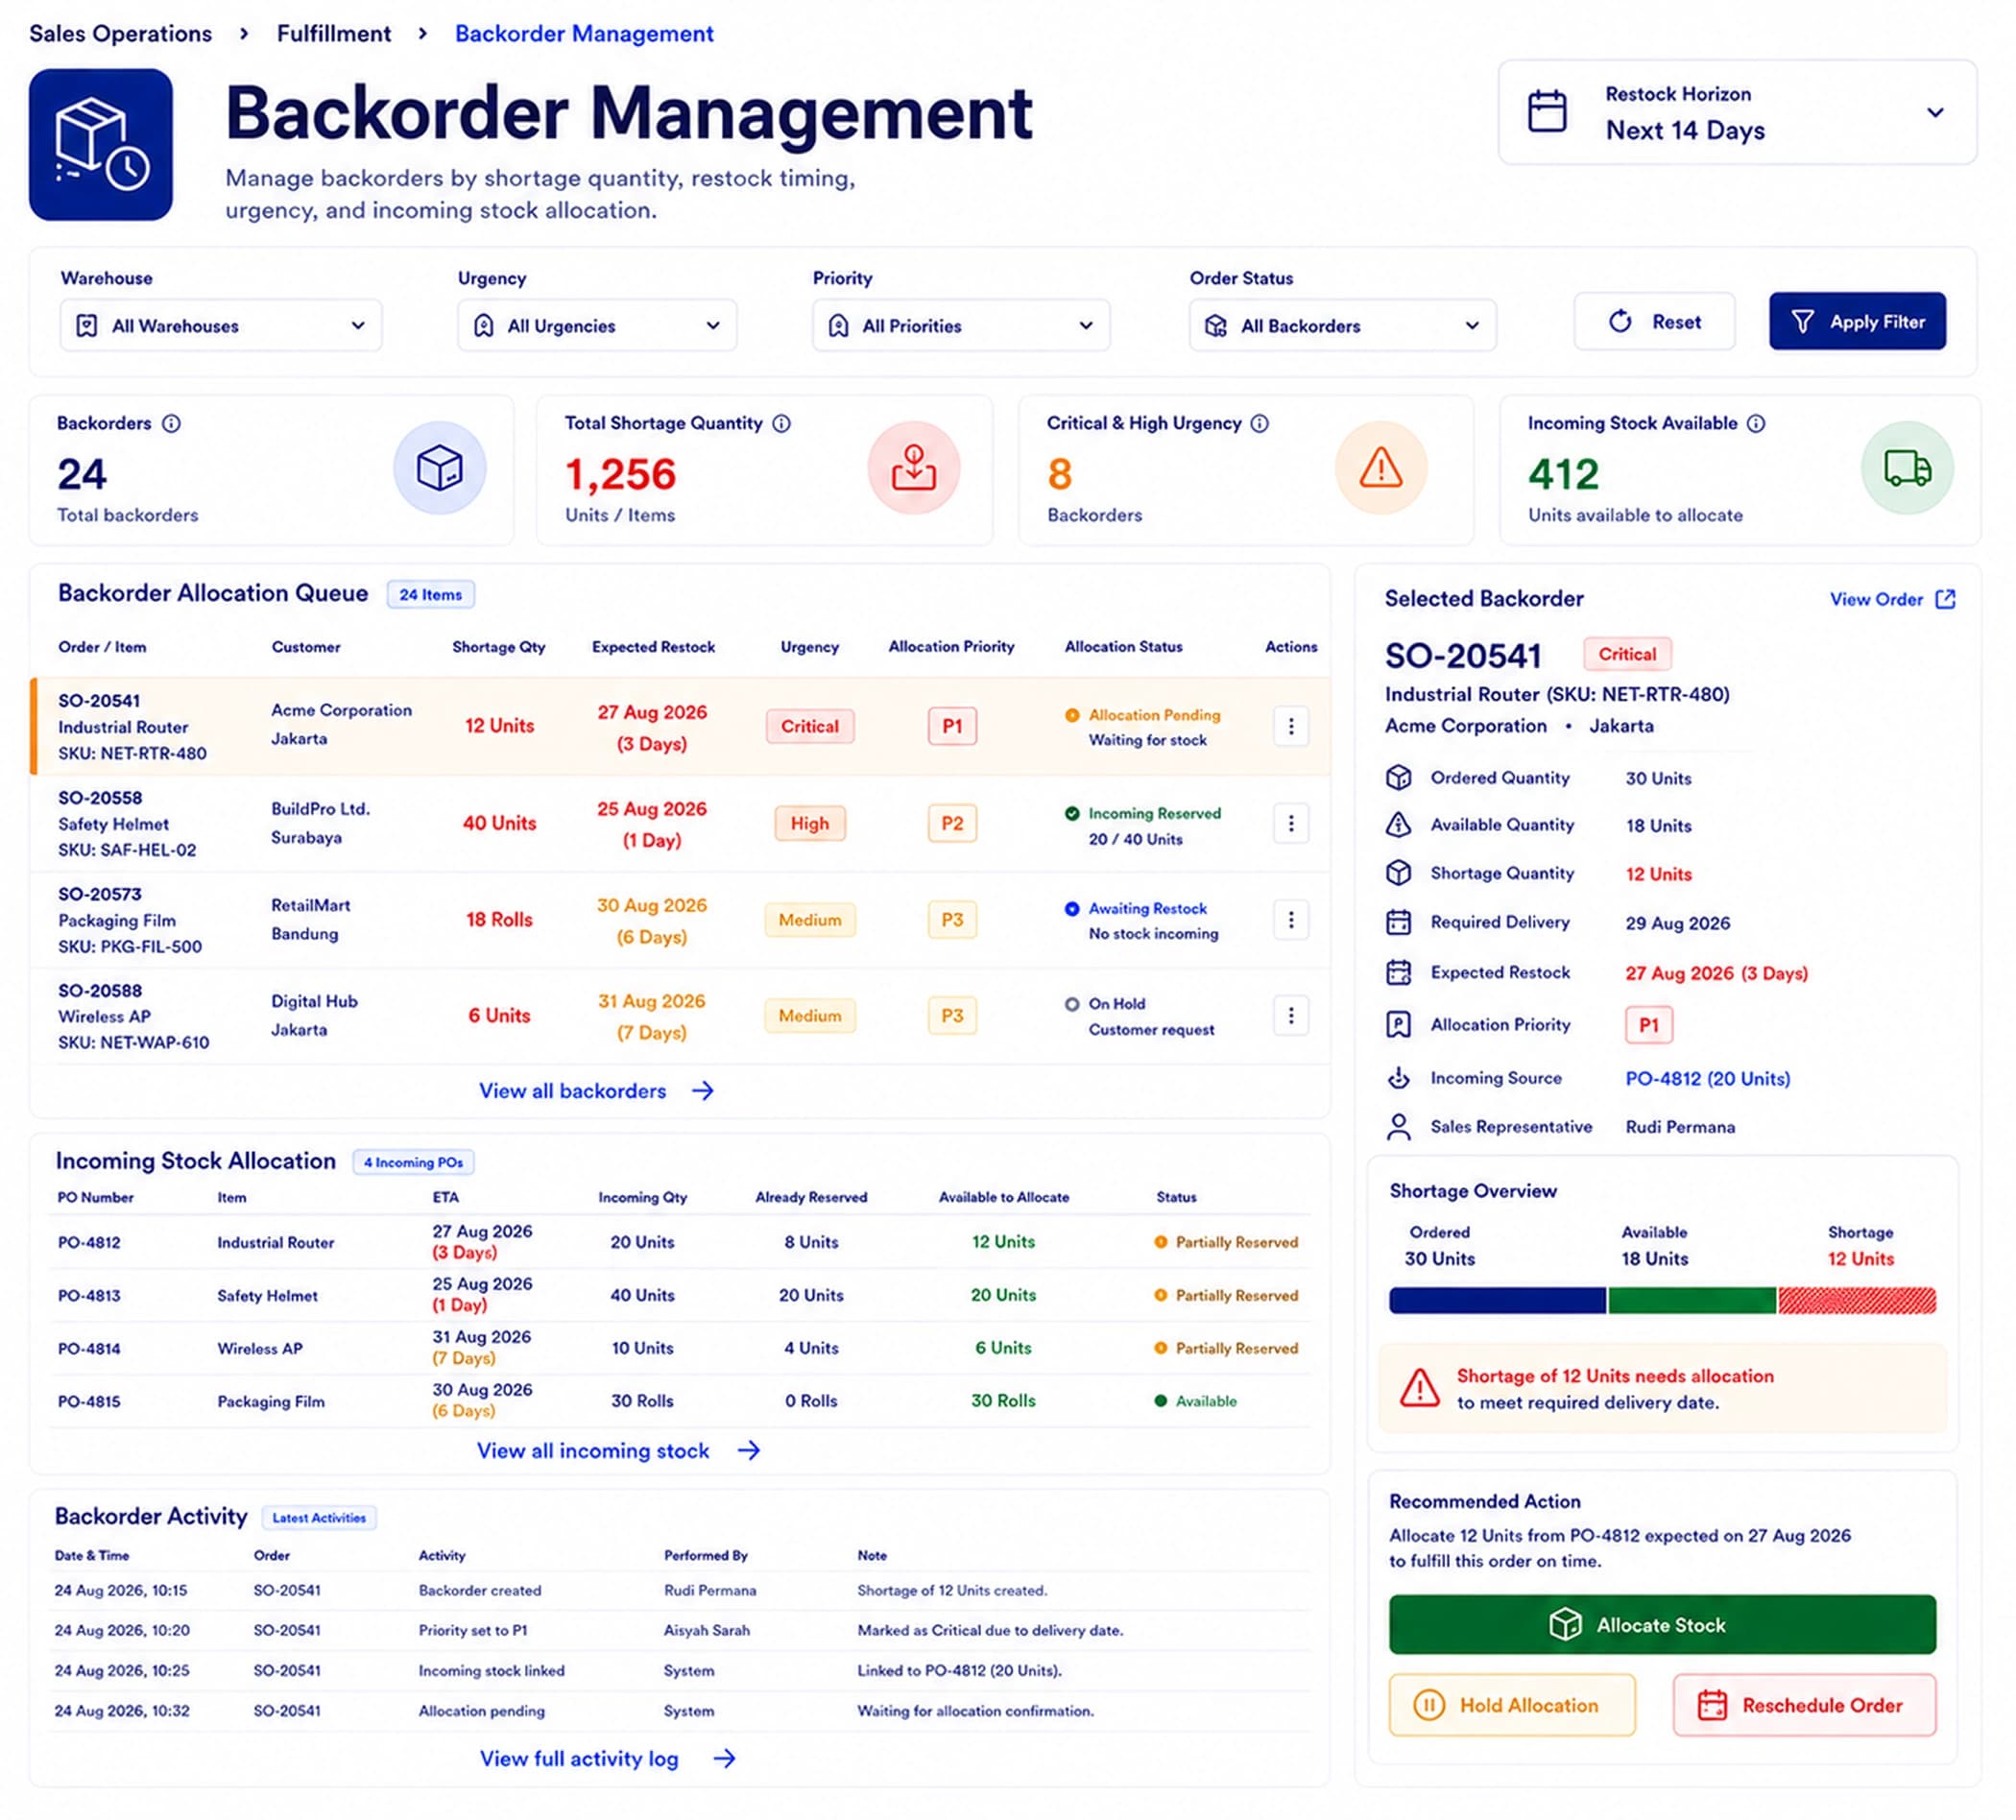
Task: Click the calendar icon in Restock Horizon
Action: (1547, 111)
